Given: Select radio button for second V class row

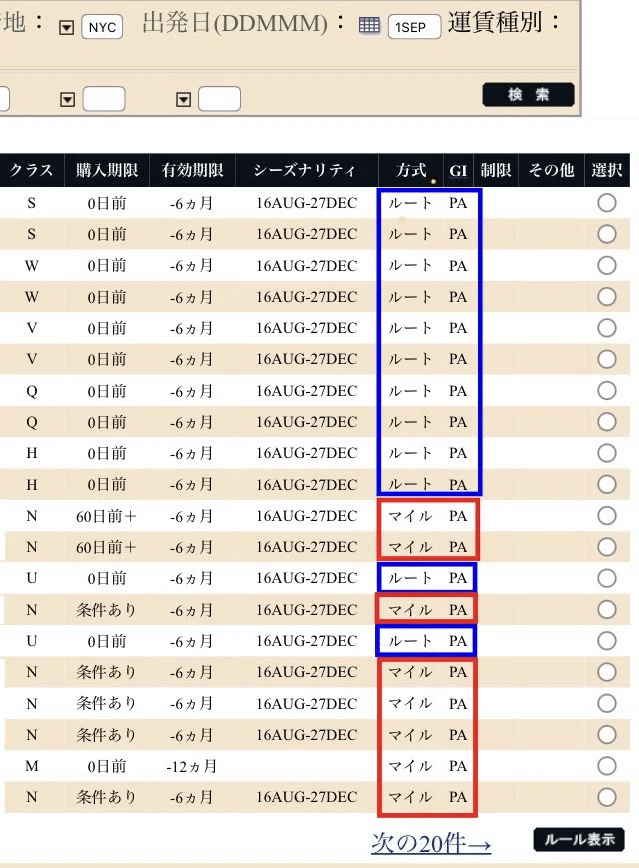Looking at the screenshot, I should [607, 359].
